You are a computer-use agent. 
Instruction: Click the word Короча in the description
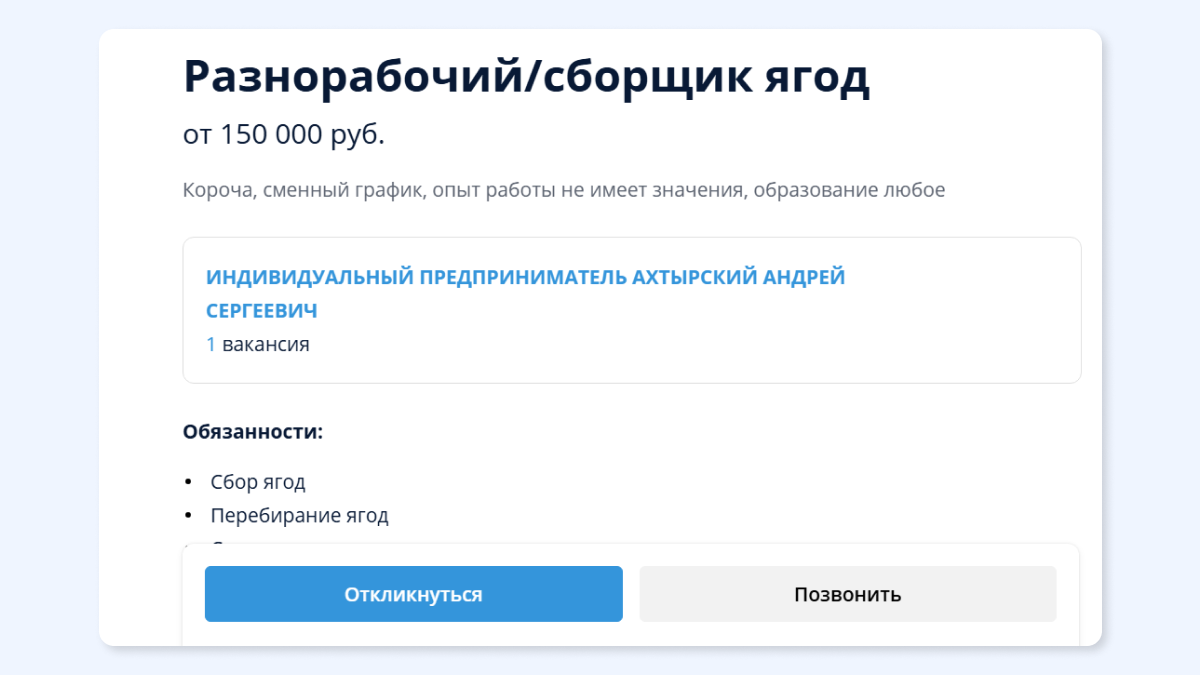click(215, 190)
